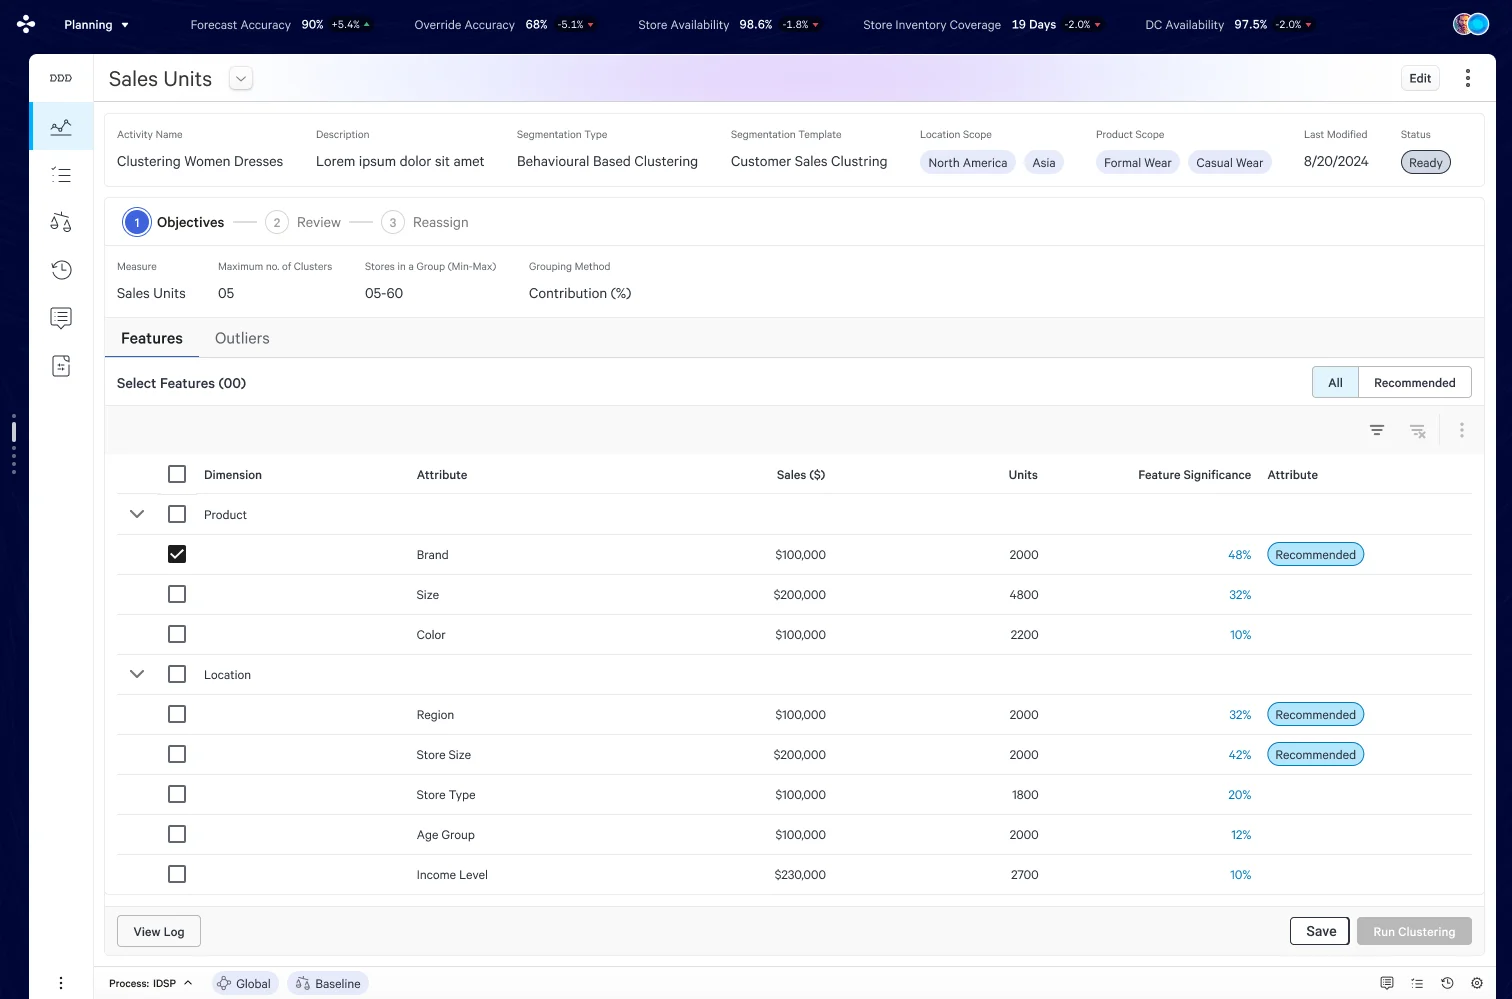Open the user avatar profile menu
Image resolution: width=1512 pixels, height=999 pixels.
[x=1471, y=24]
